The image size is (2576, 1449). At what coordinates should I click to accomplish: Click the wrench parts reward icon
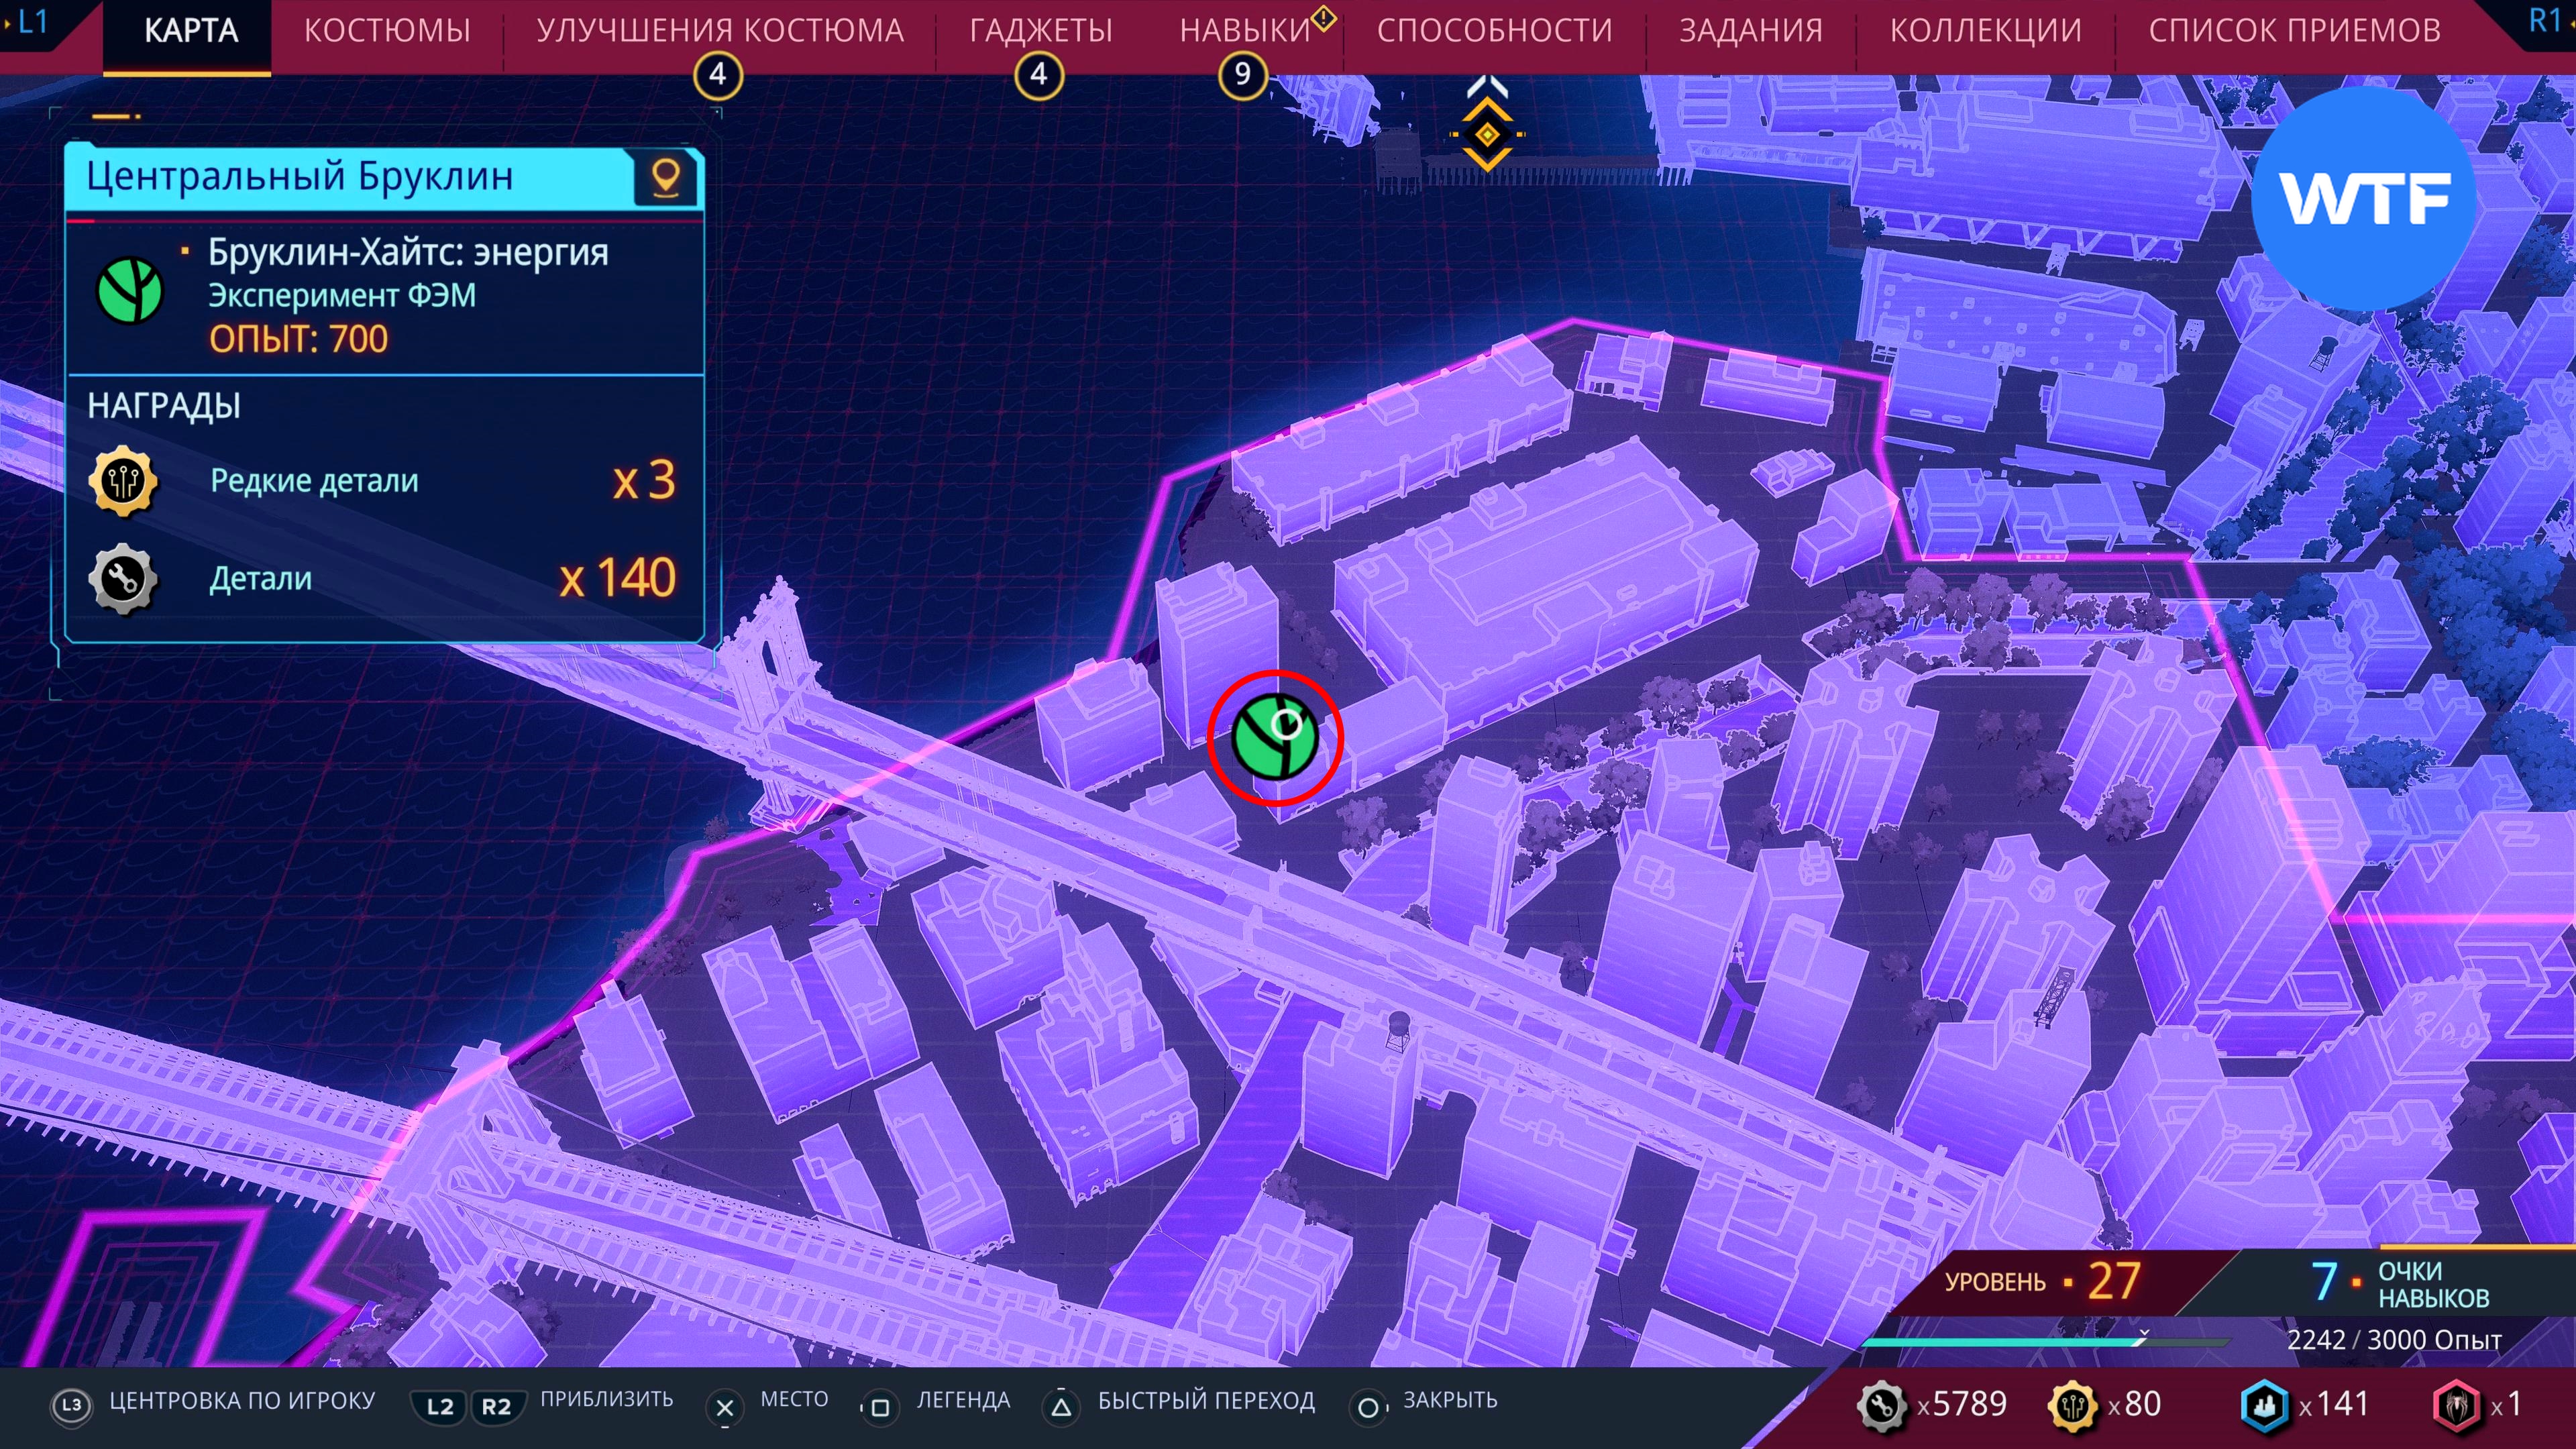pyautogui.click(x=123, y=579)
